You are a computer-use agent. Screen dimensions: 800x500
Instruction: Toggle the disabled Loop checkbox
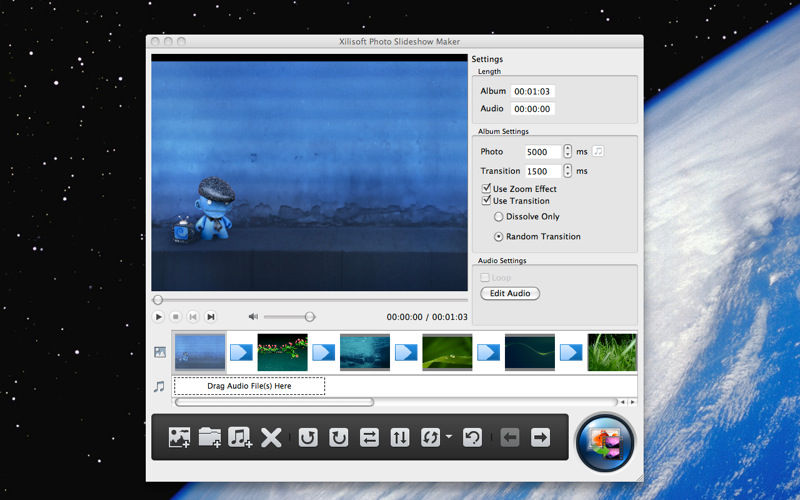point(485,278)
